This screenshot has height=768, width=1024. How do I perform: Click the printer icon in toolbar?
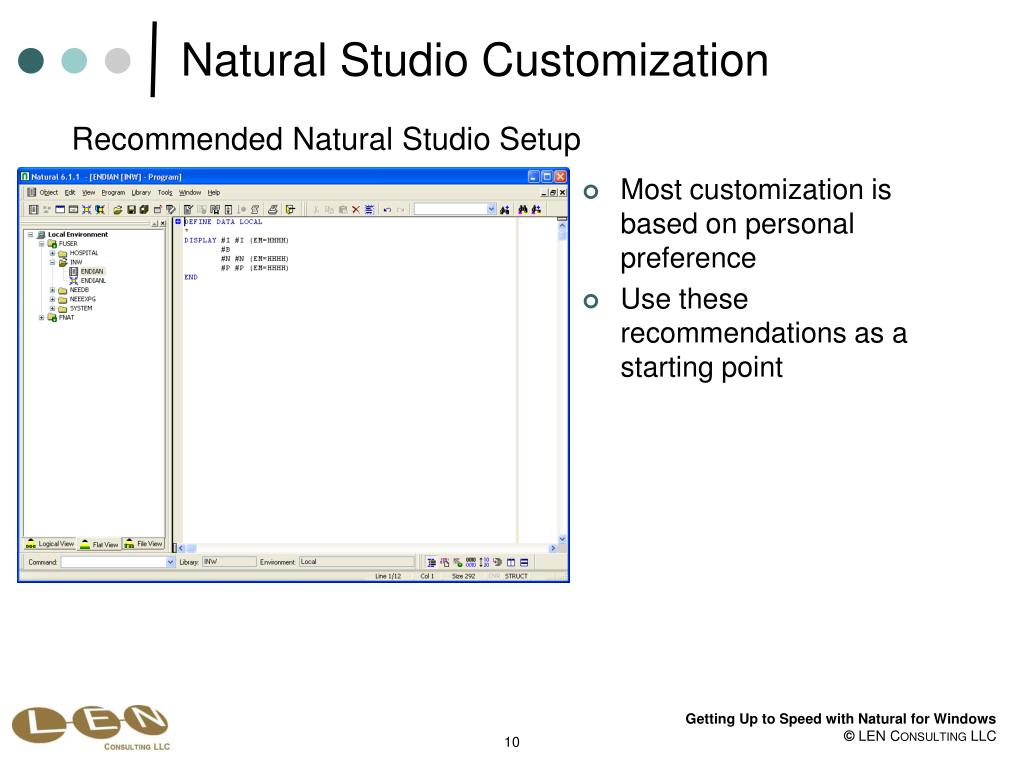coord(272,210)
